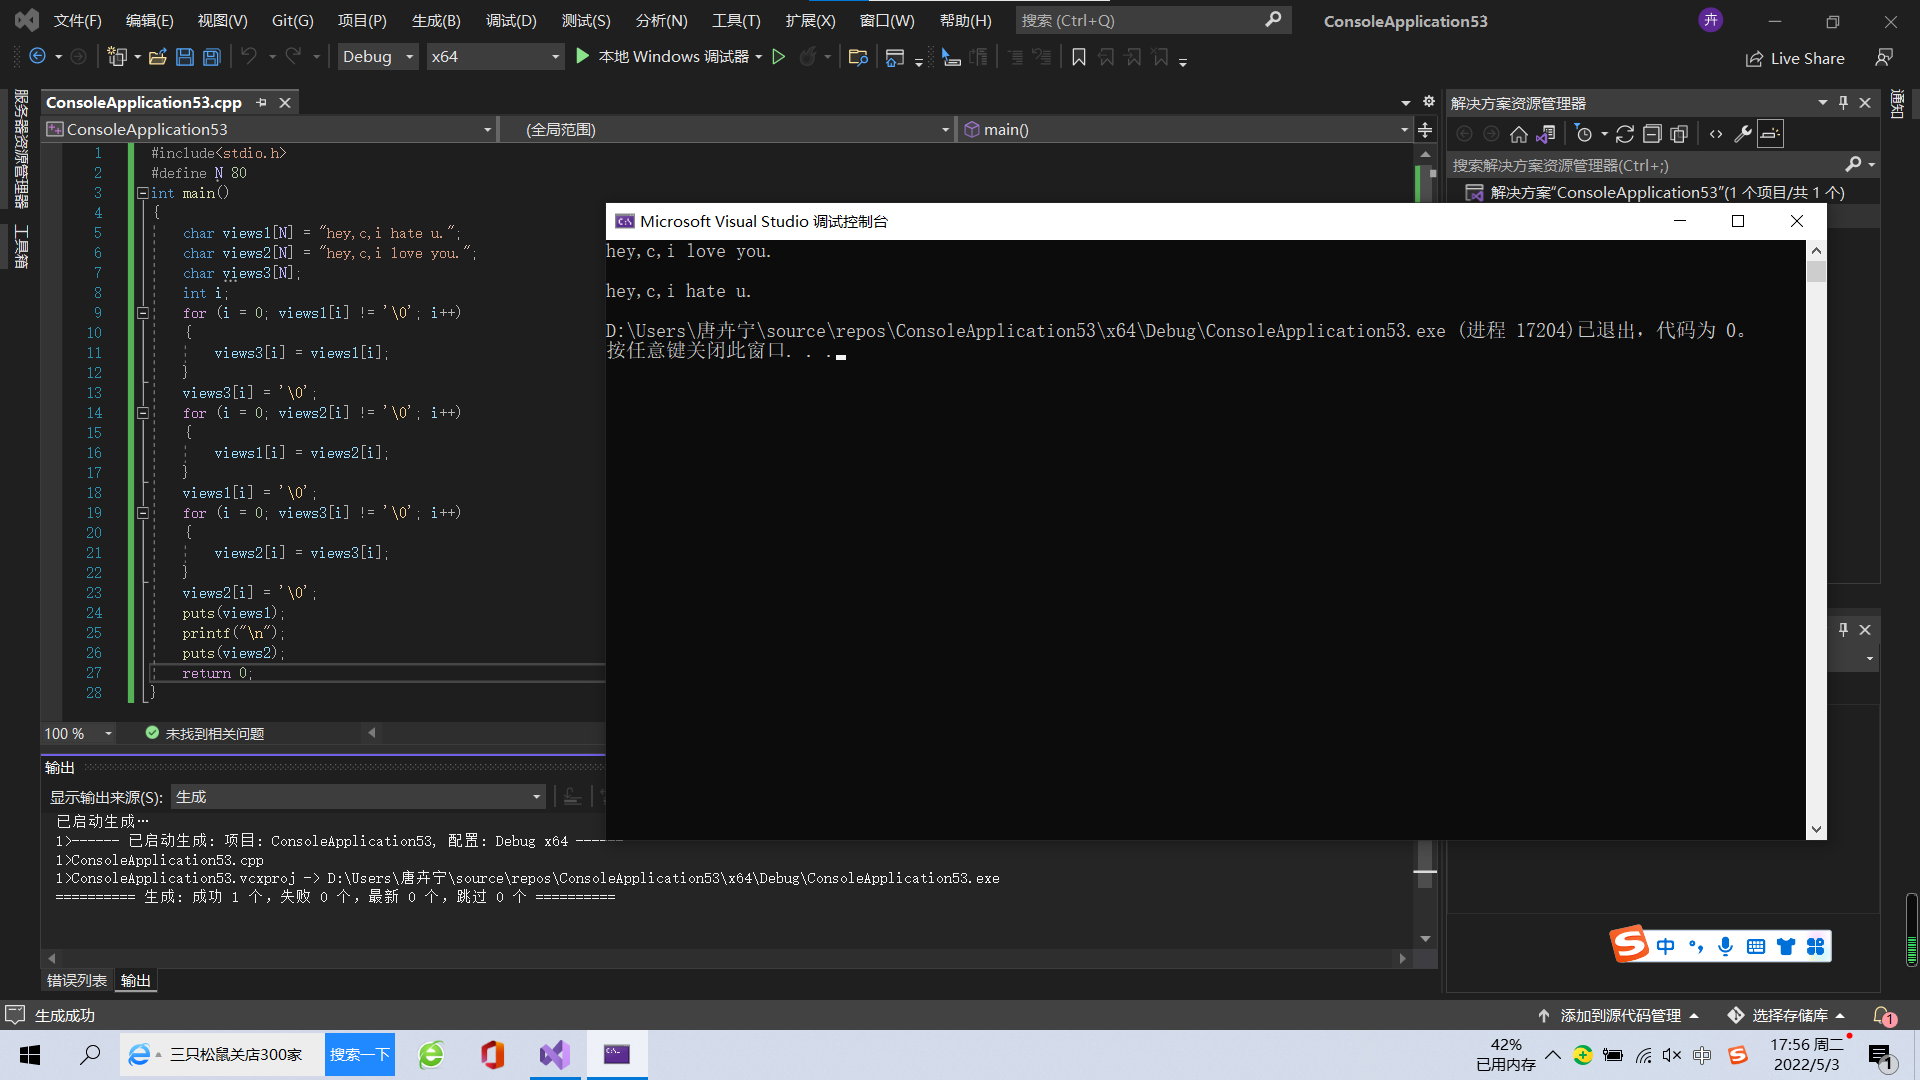Viewport: 1920px width, 1080px height.
Task: Collapse all items in Solution Explorer
Action: (1652, 134)
